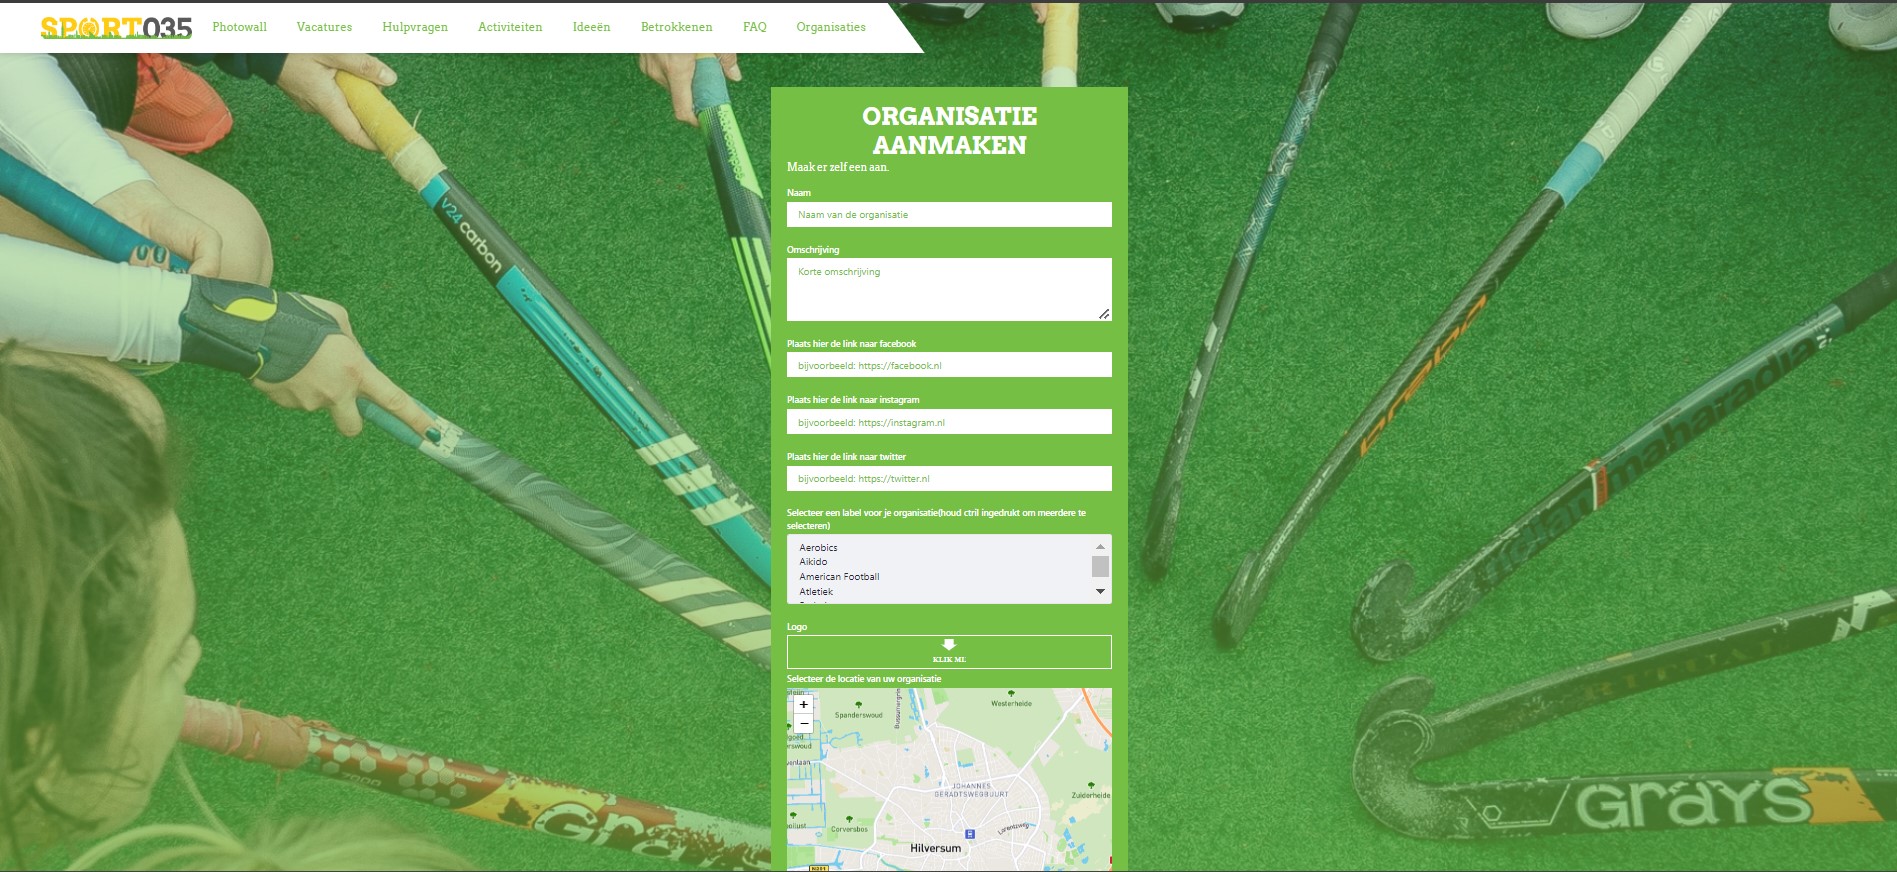Open the FAQ page

click(x=754, y=27)
